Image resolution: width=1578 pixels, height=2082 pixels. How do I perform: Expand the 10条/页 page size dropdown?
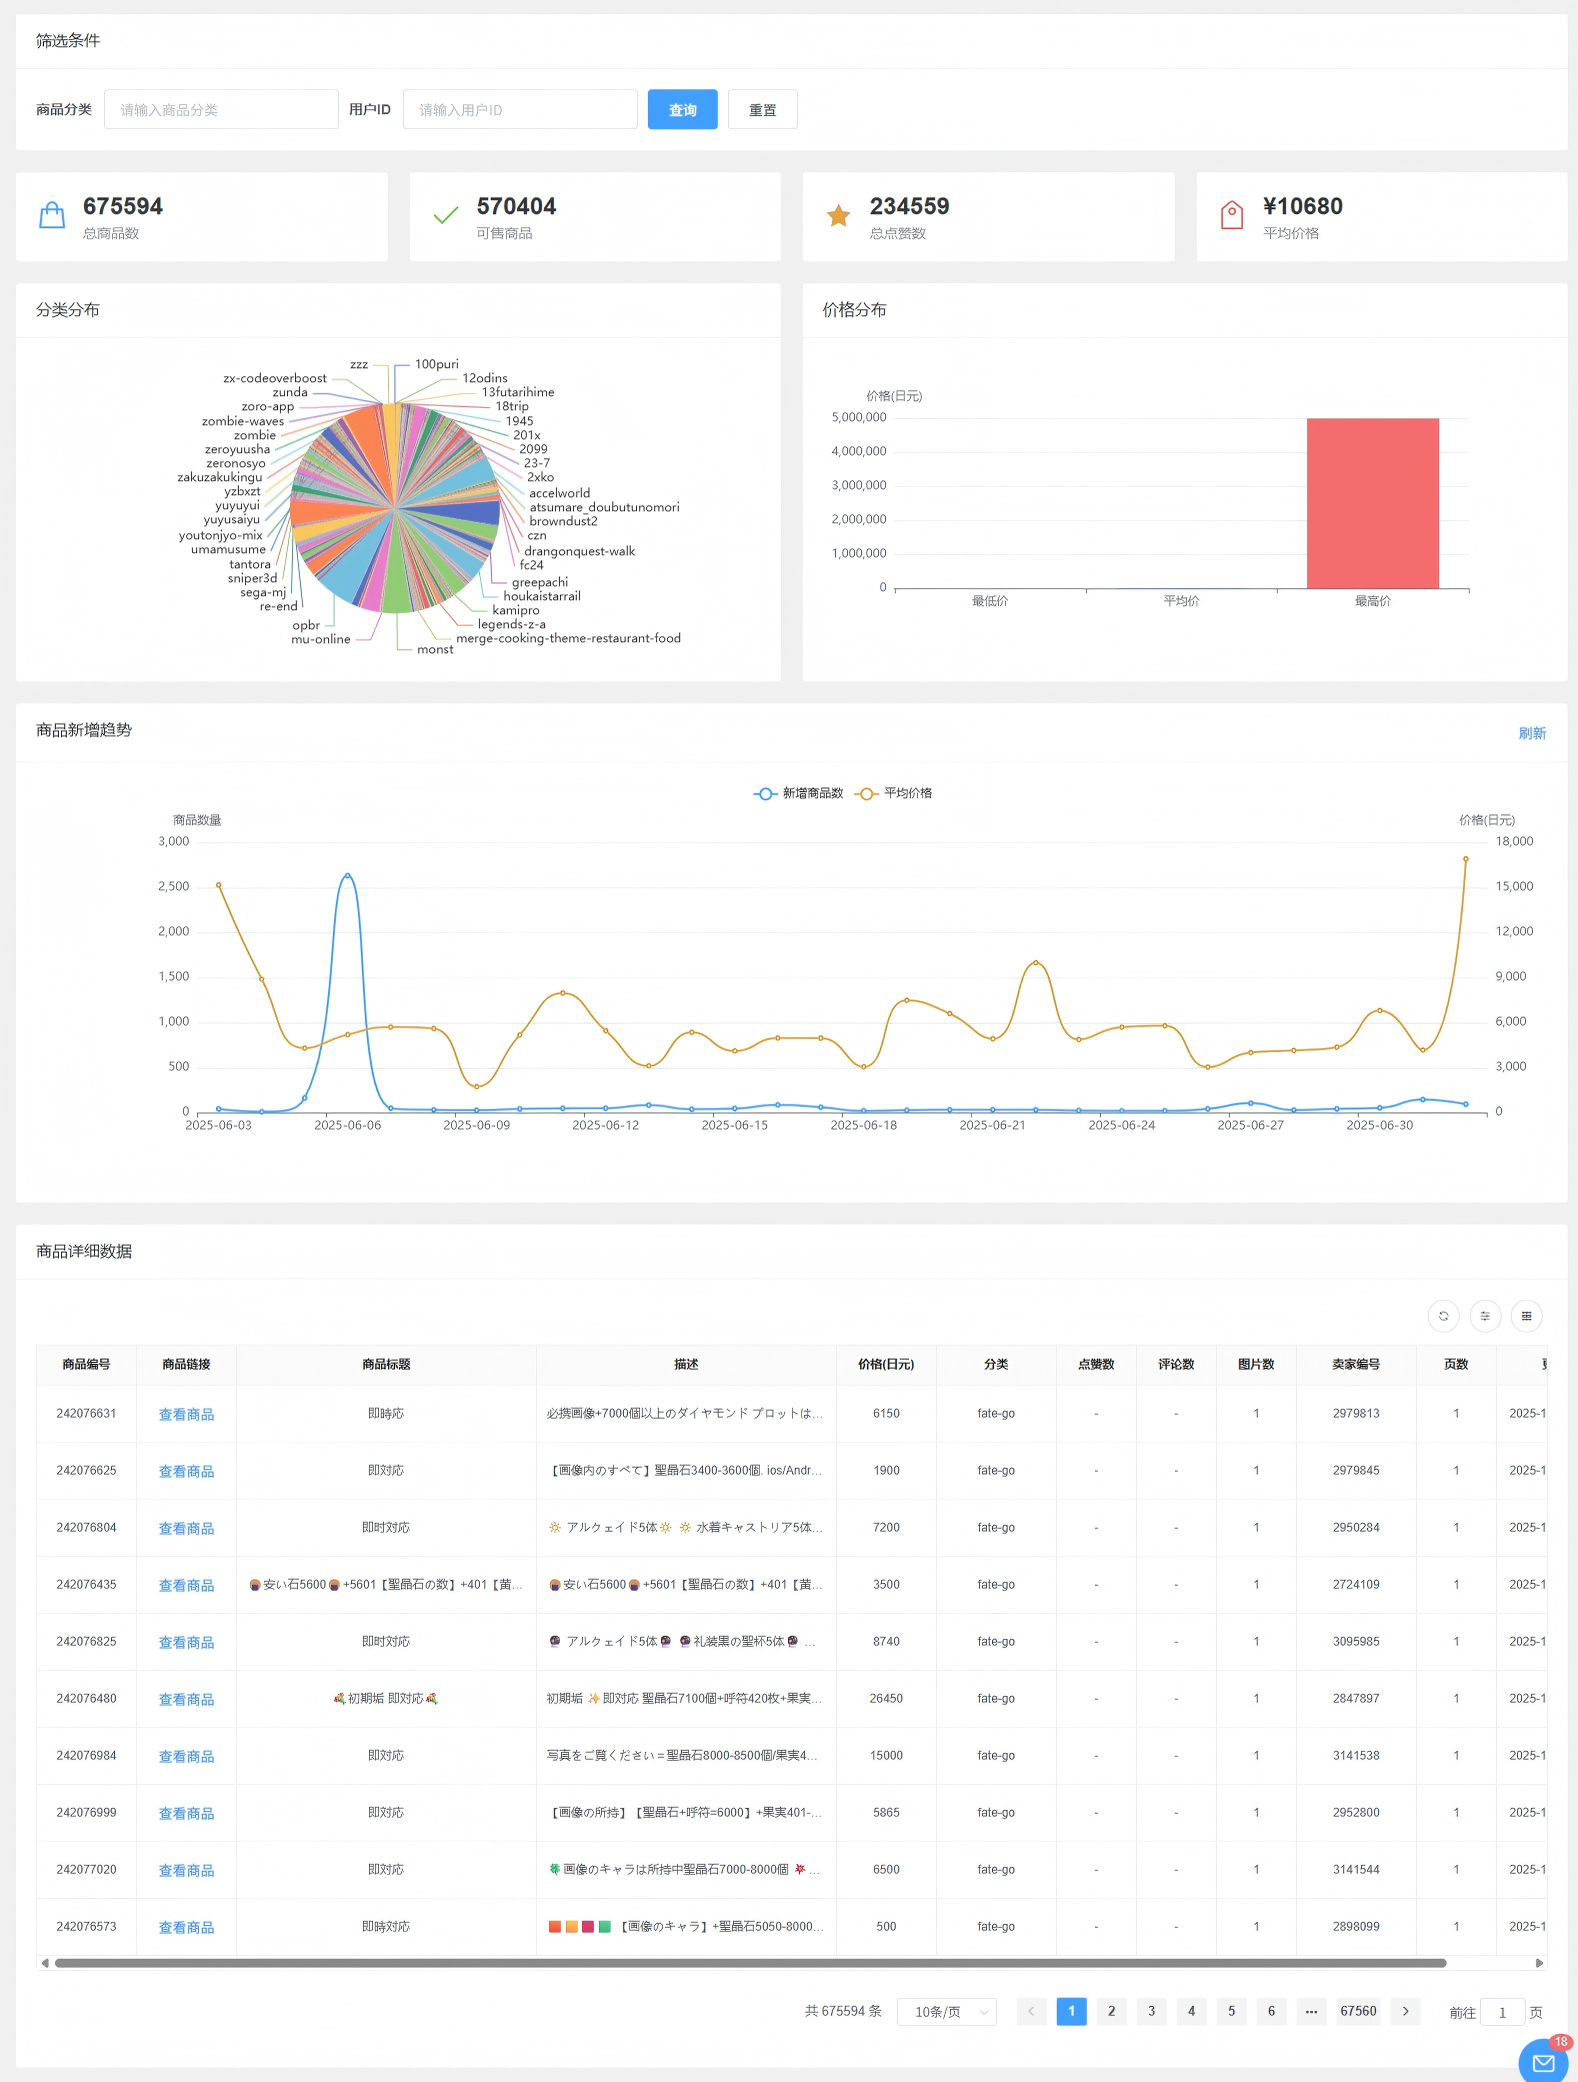click(946, 2012)
